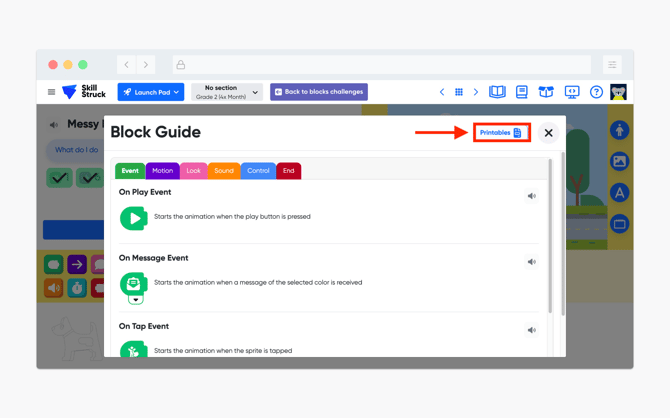Open the Launch Pad dropdown

pos(151,92)
